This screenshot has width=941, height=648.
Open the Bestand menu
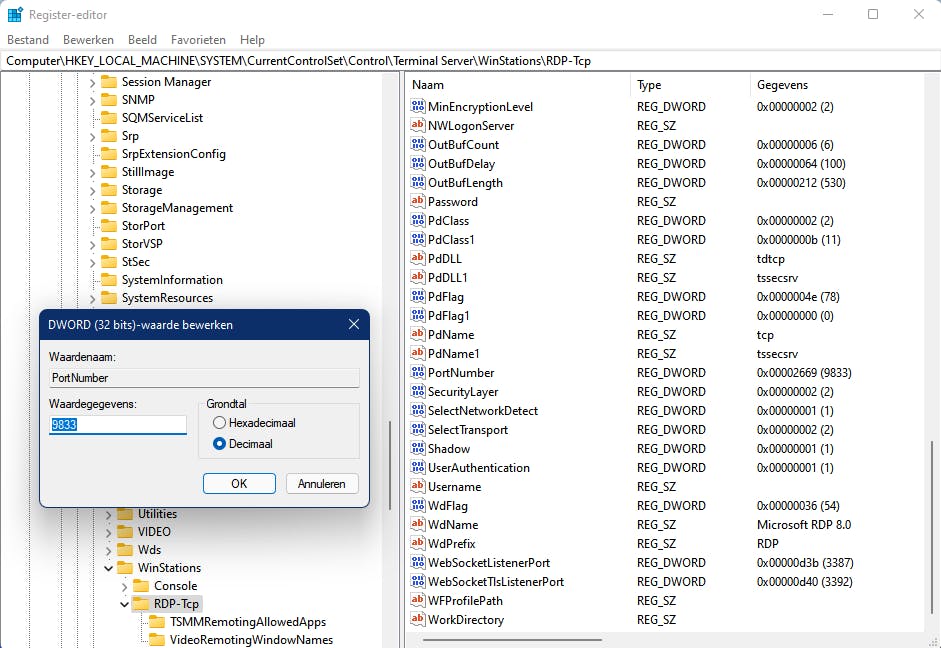pyautogui.click(x=28, y=40)
